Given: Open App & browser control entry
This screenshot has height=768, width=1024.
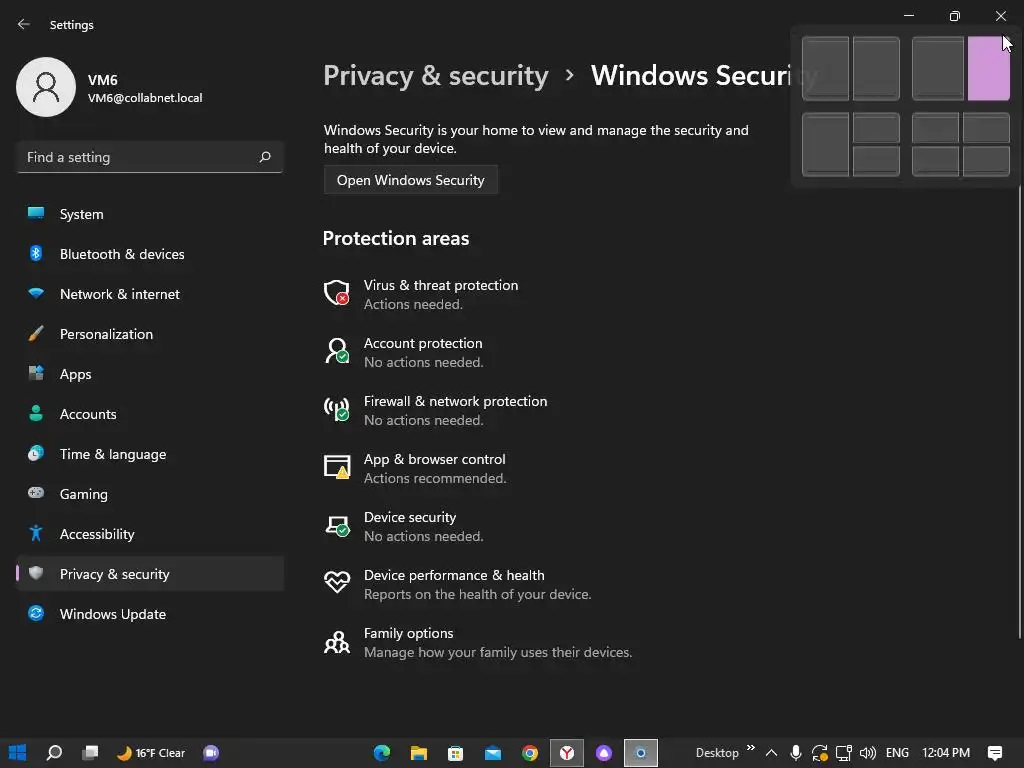Looking at the screenshot, I should [435, 469].
